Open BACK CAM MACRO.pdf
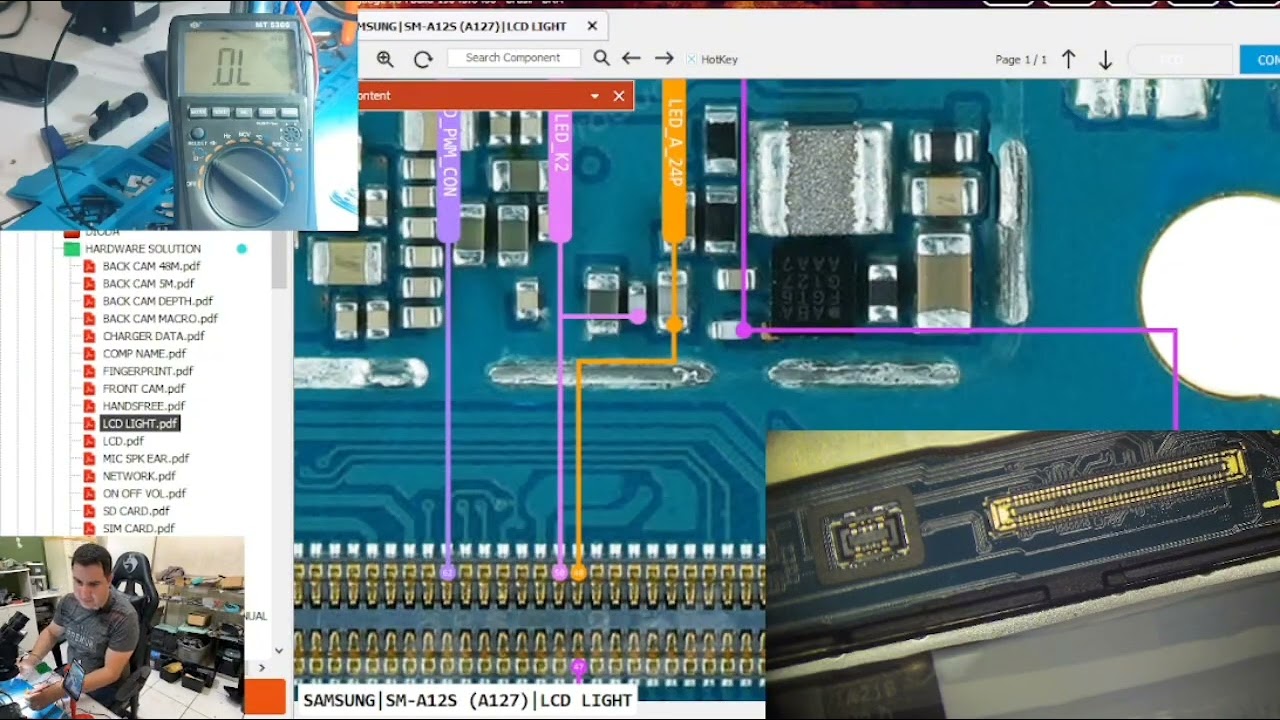Viewport: 1280px width, 720px height. (x=160, y=318)
